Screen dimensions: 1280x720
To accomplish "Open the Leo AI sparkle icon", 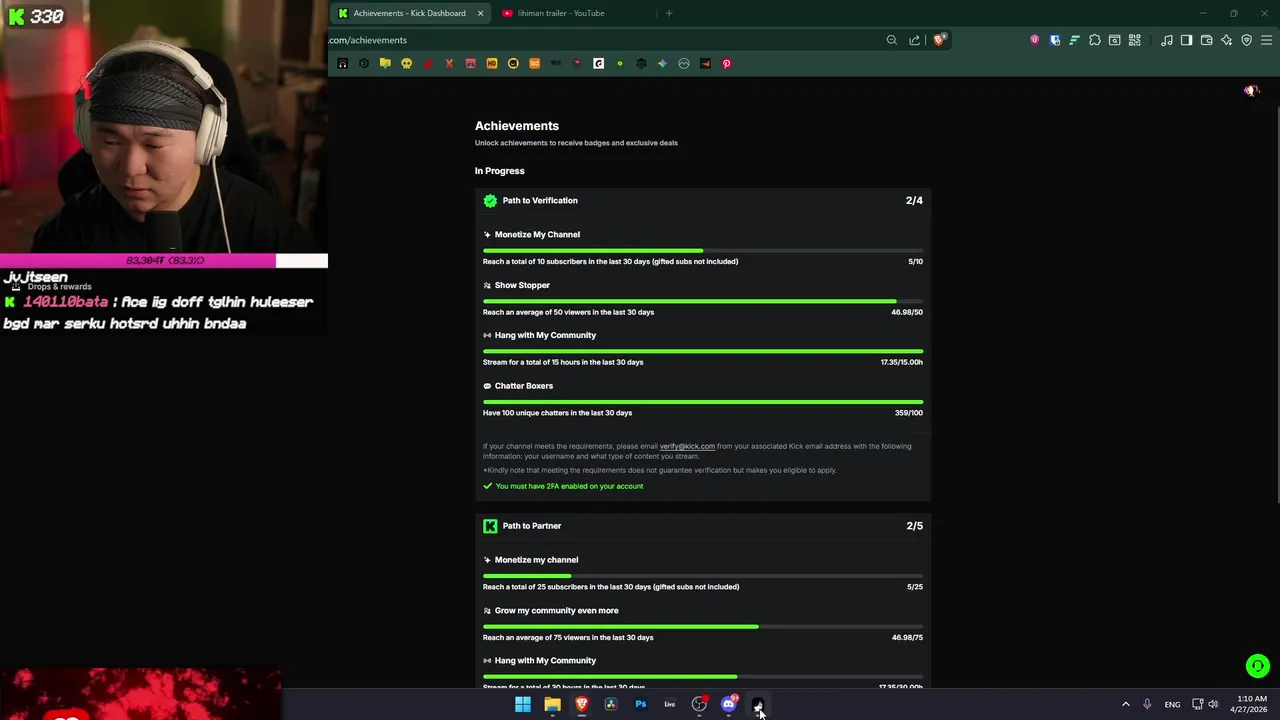I will 1226,40.
